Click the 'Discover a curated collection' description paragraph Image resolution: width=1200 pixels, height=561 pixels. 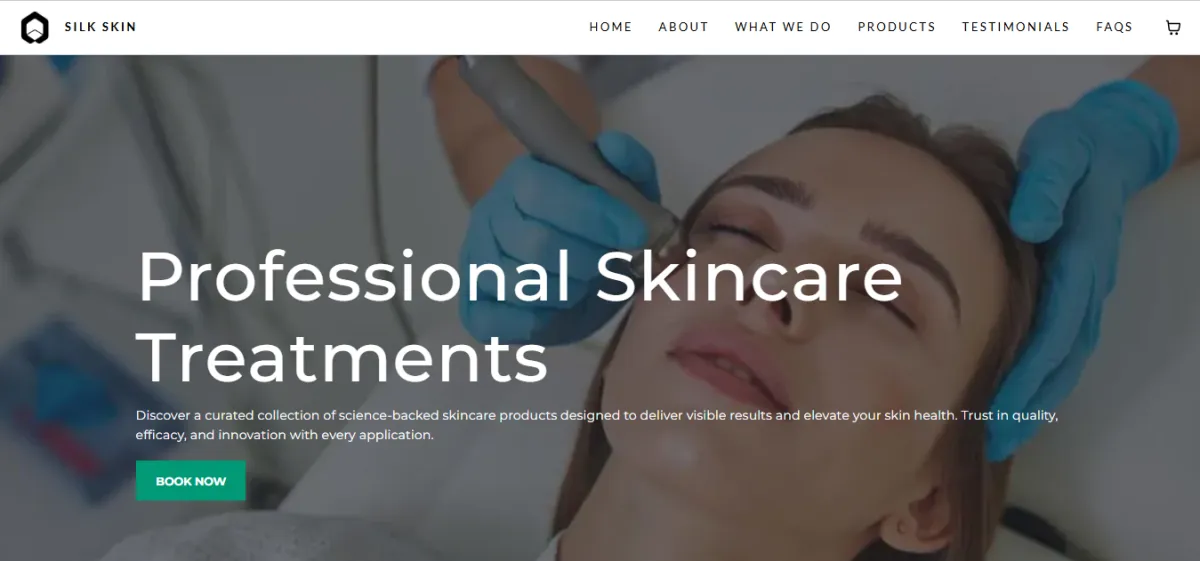(597, 425)
